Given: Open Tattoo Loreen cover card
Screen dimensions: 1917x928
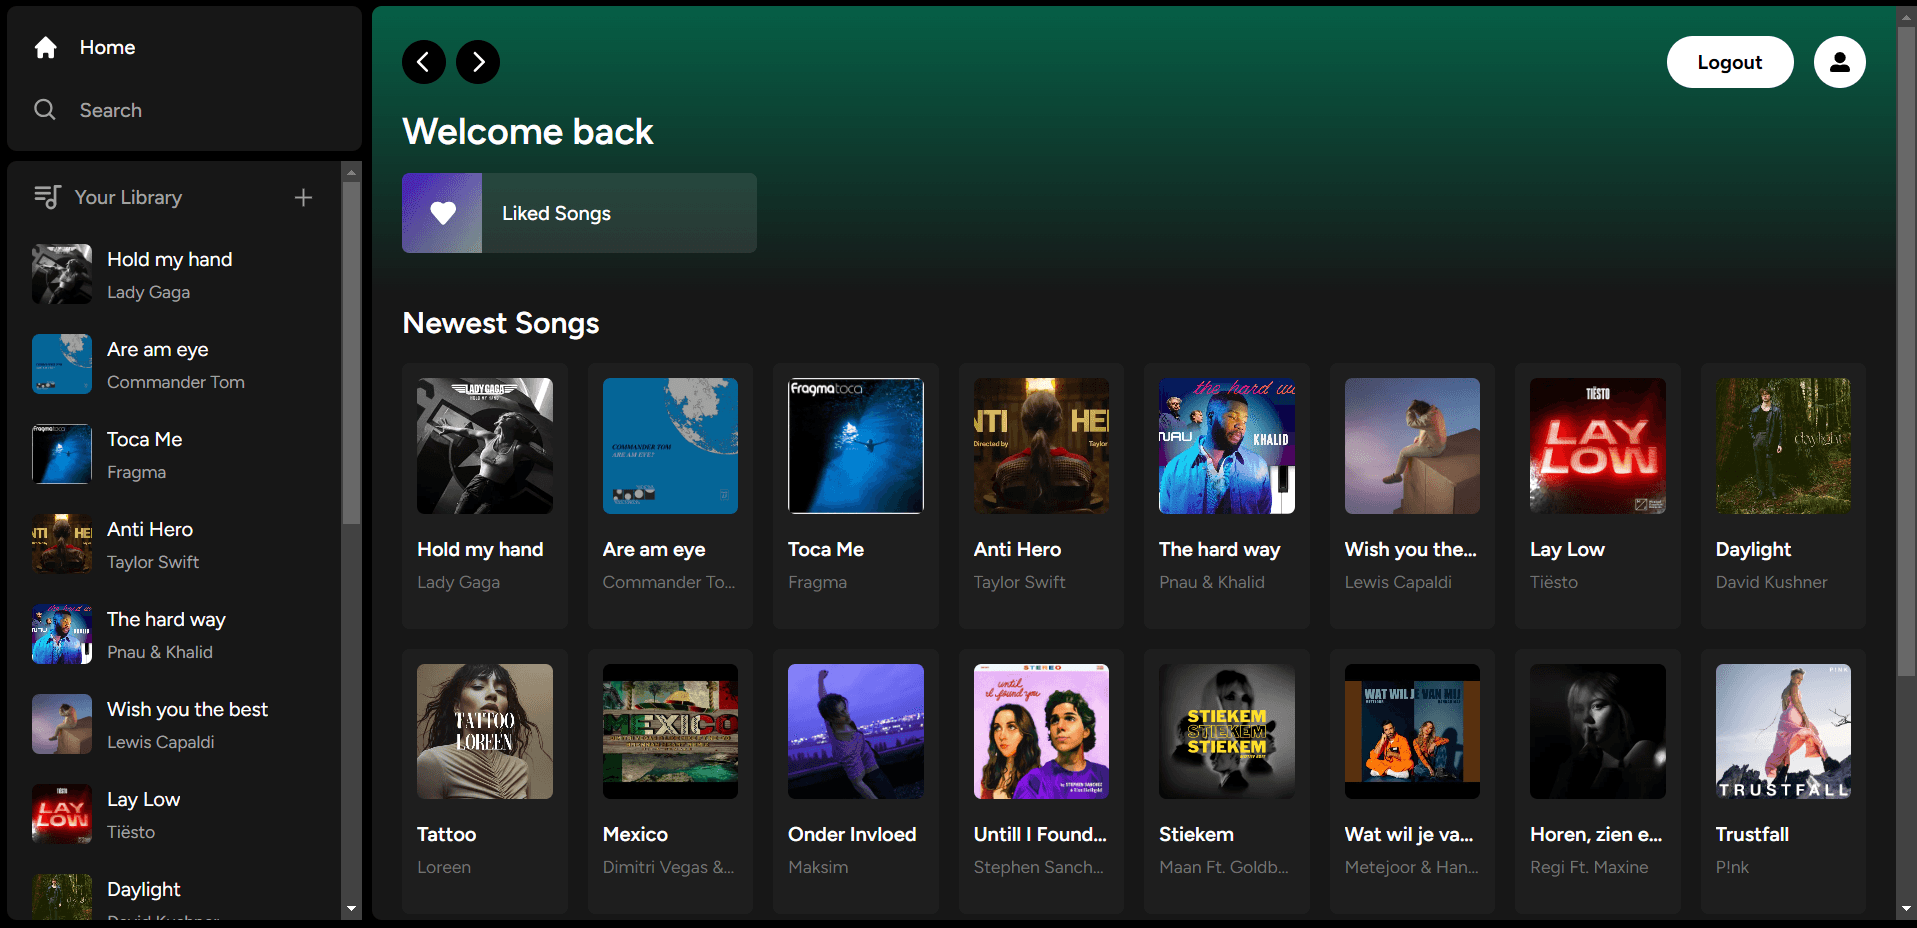Looking at the screenshot, I should (x=484, y=731).
